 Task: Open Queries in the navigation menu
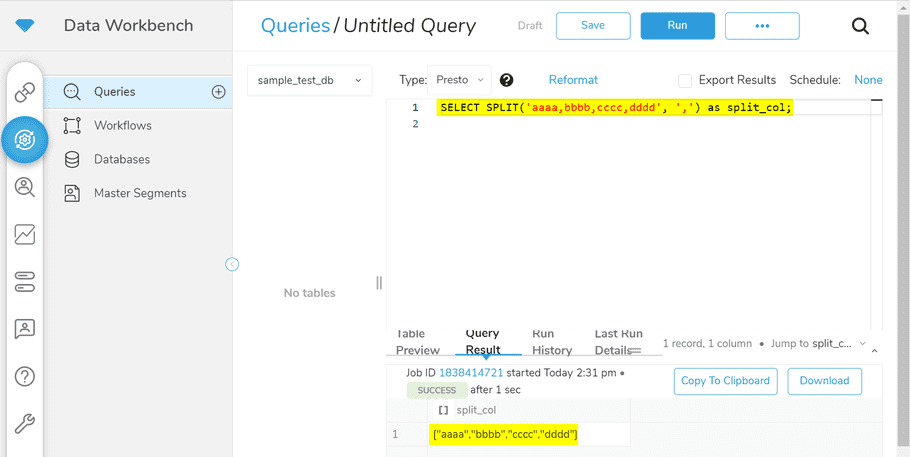tap(138, 92)
